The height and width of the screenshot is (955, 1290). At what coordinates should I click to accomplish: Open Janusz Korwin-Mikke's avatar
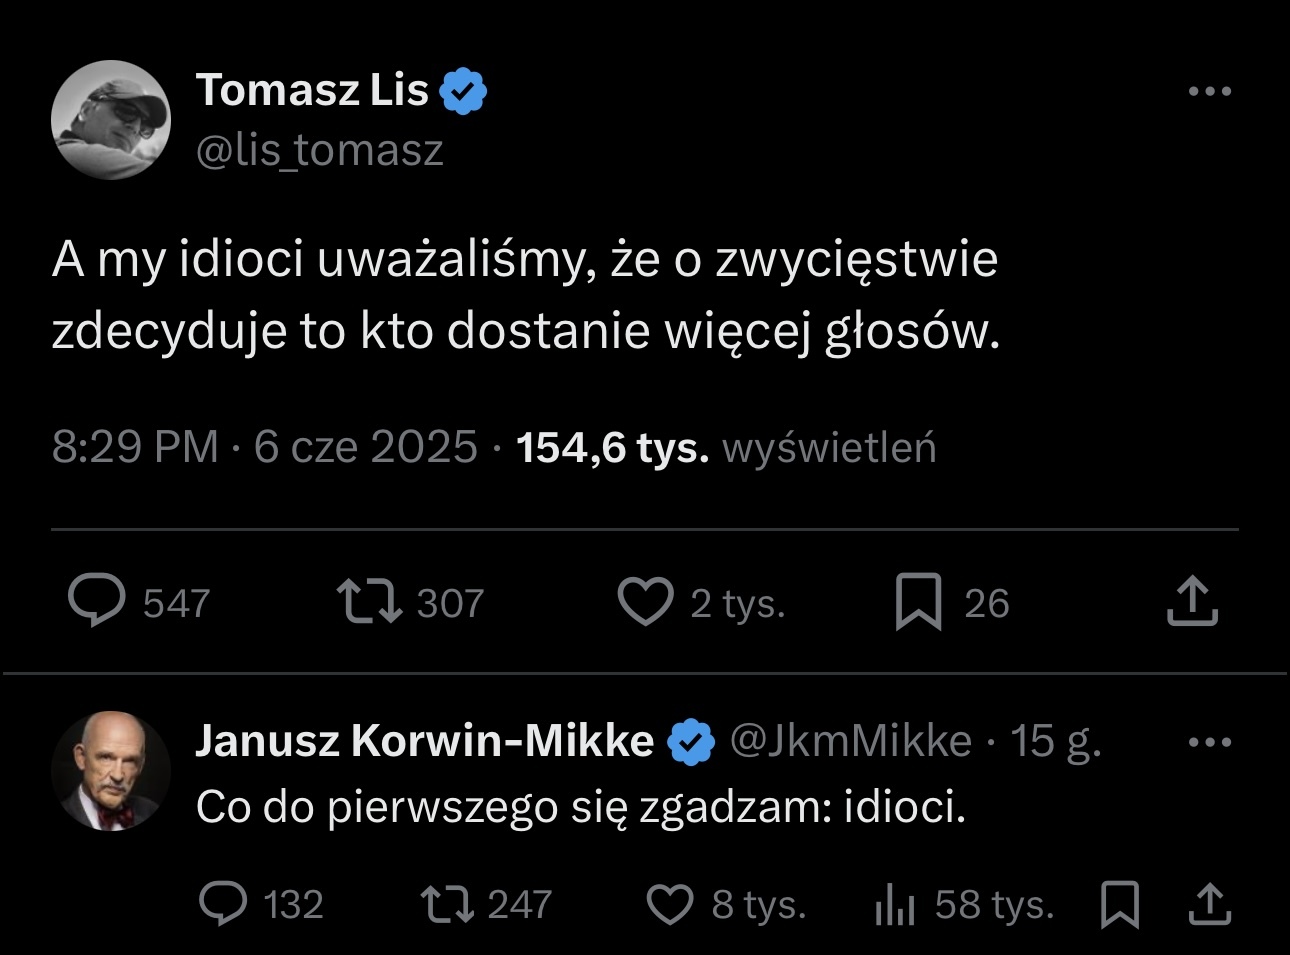(111, 771)
